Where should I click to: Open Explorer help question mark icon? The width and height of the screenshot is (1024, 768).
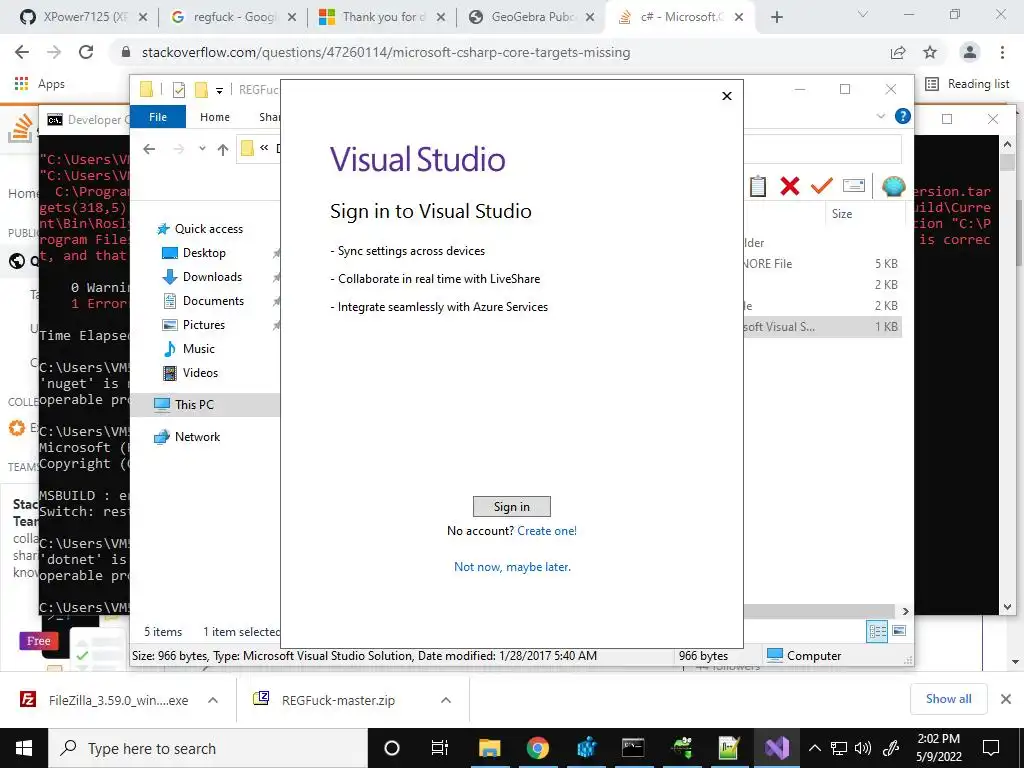pos(903,116)
